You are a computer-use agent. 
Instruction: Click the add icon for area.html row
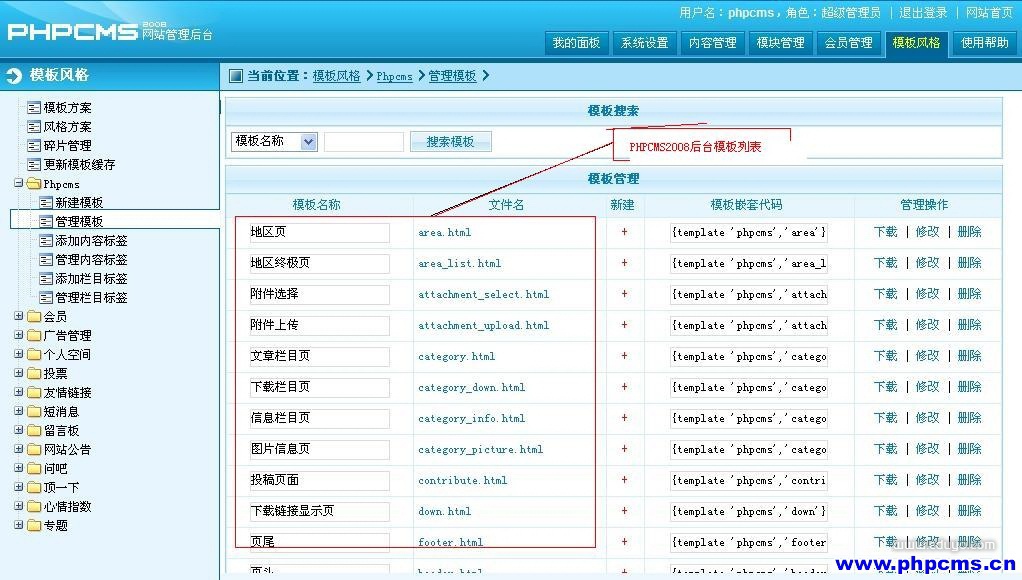point(624,232)
